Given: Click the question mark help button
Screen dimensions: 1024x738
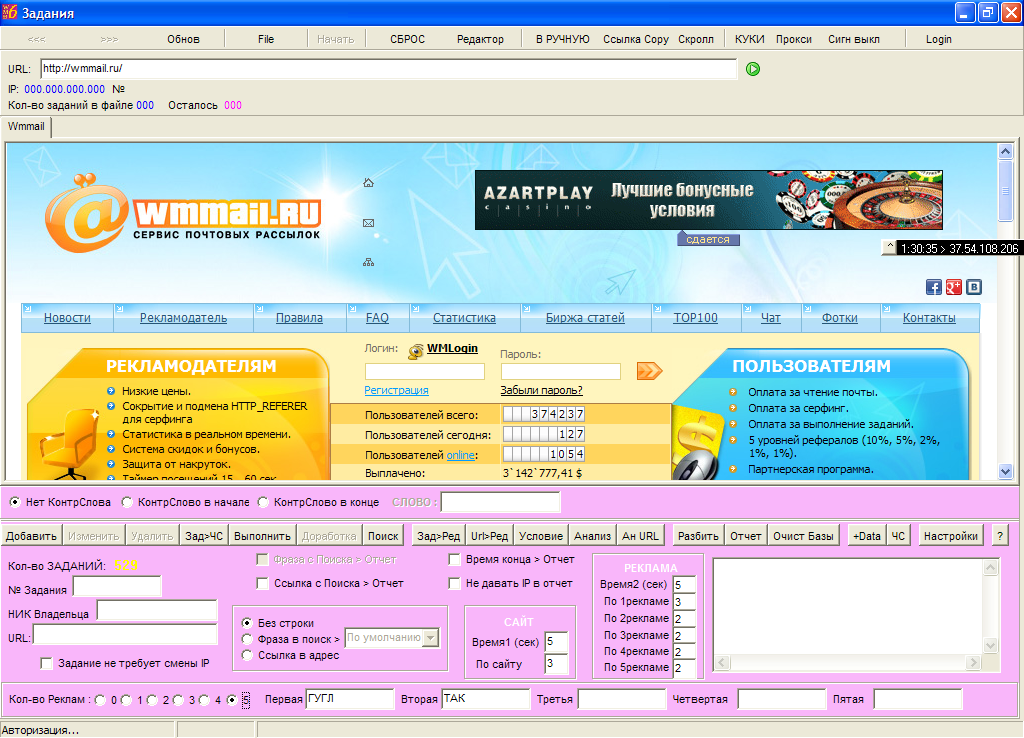Looking at the screenshot, I should tap(999, 536).
